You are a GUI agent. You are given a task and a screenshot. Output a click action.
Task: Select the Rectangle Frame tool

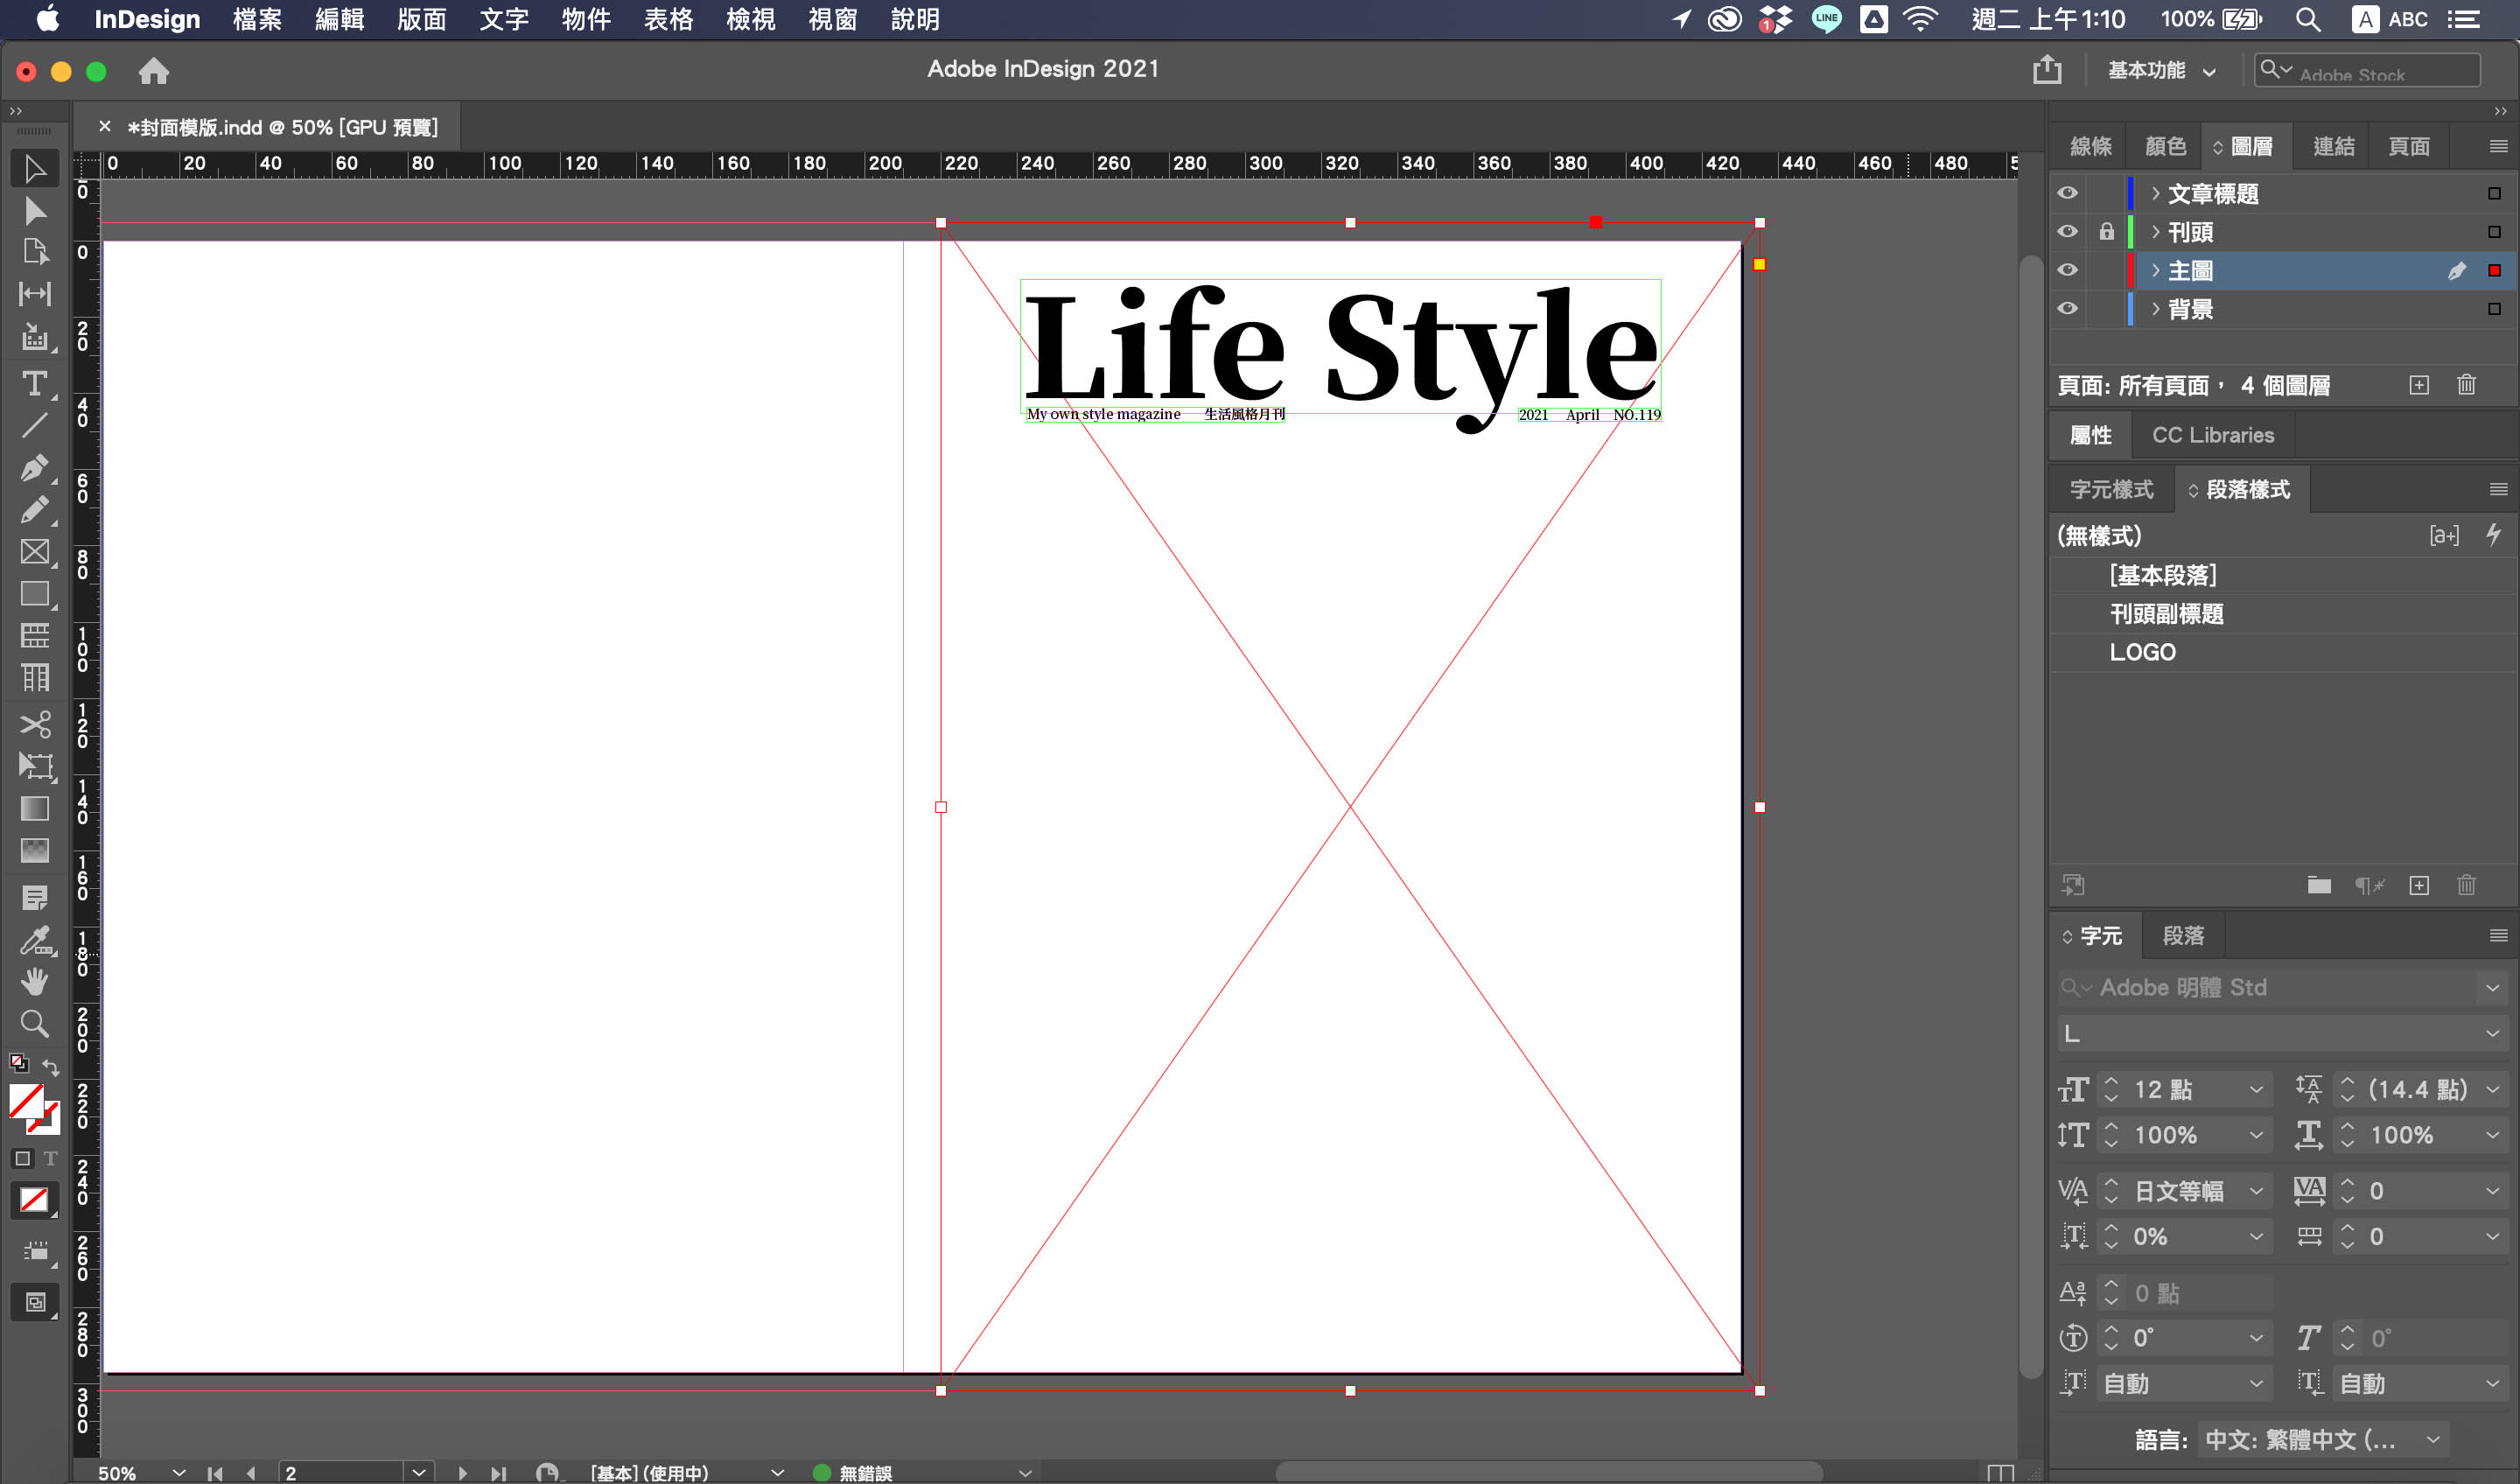[x=34, y=552]
